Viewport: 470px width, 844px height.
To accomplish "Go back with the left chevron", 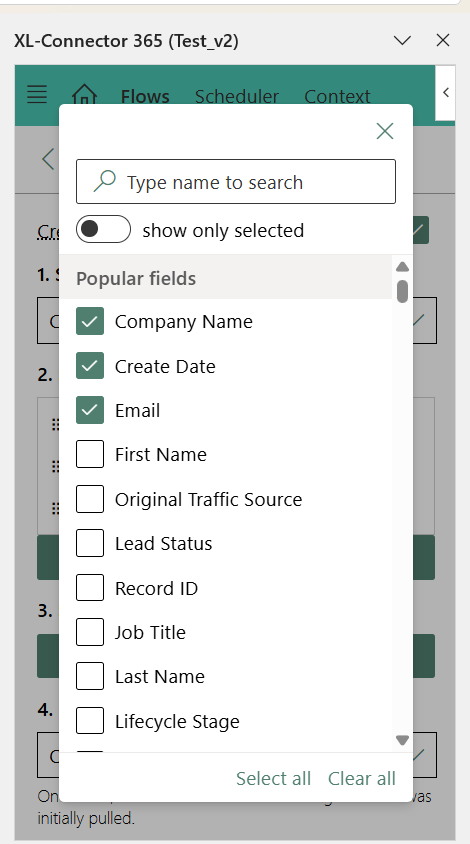I will [48, 159].
